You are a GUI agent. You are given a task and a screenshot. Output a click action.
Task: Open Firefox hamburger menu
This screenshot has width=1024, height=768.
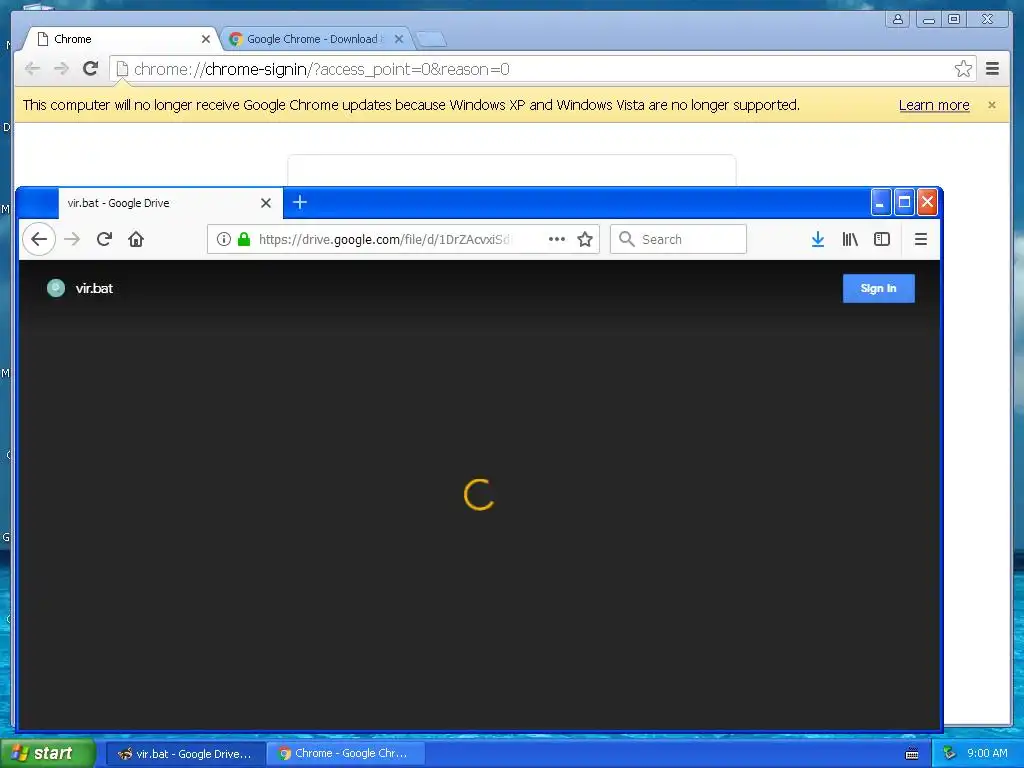coord(921,240)
